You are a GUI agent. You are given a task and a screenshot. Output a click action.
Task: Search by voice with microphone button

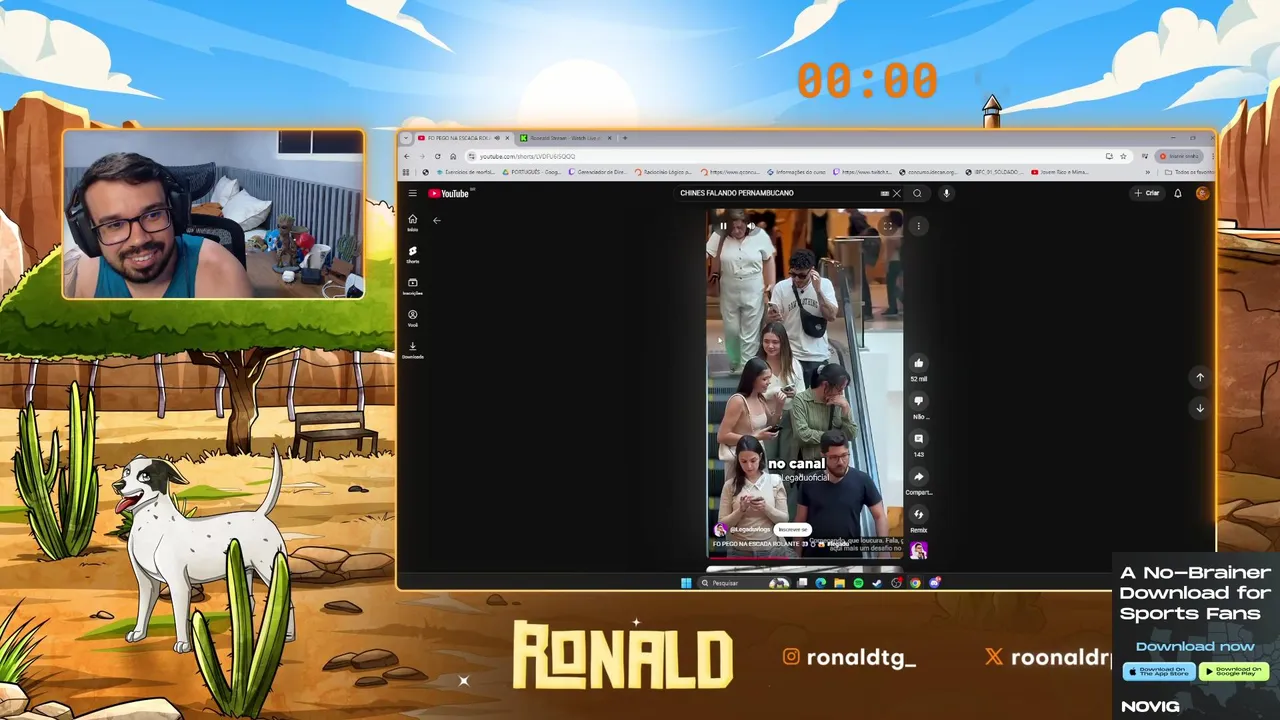coord(945,193)
